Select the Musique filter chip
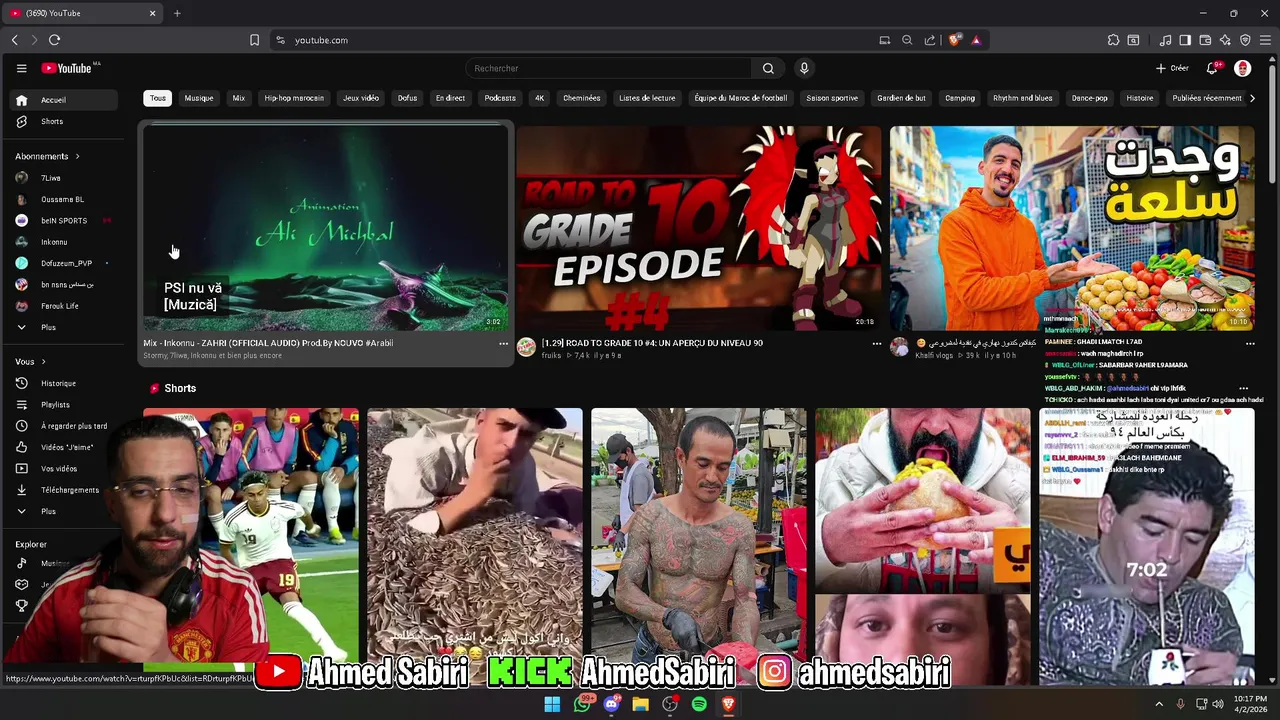 (199, 98)
